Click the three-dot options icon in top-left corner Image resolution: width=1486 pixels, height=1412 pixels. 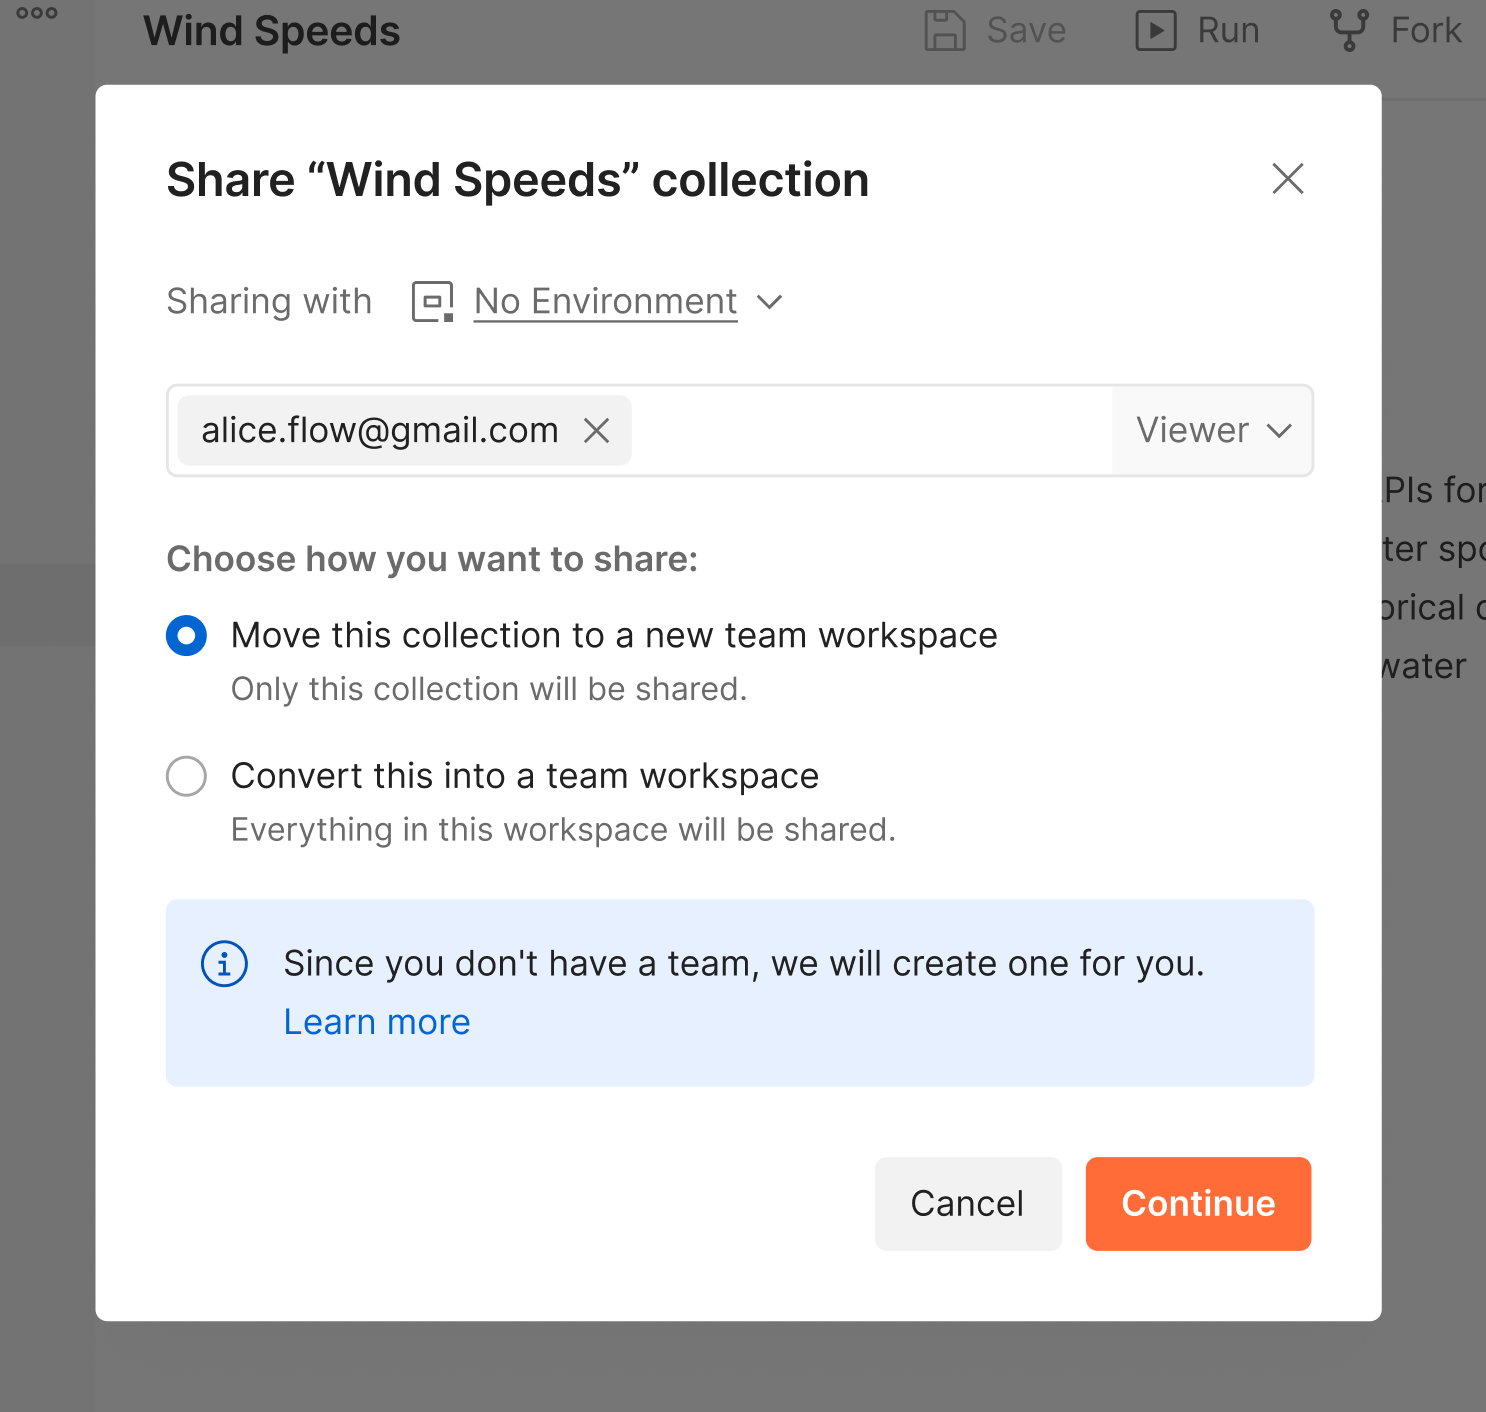coord(37,13)
